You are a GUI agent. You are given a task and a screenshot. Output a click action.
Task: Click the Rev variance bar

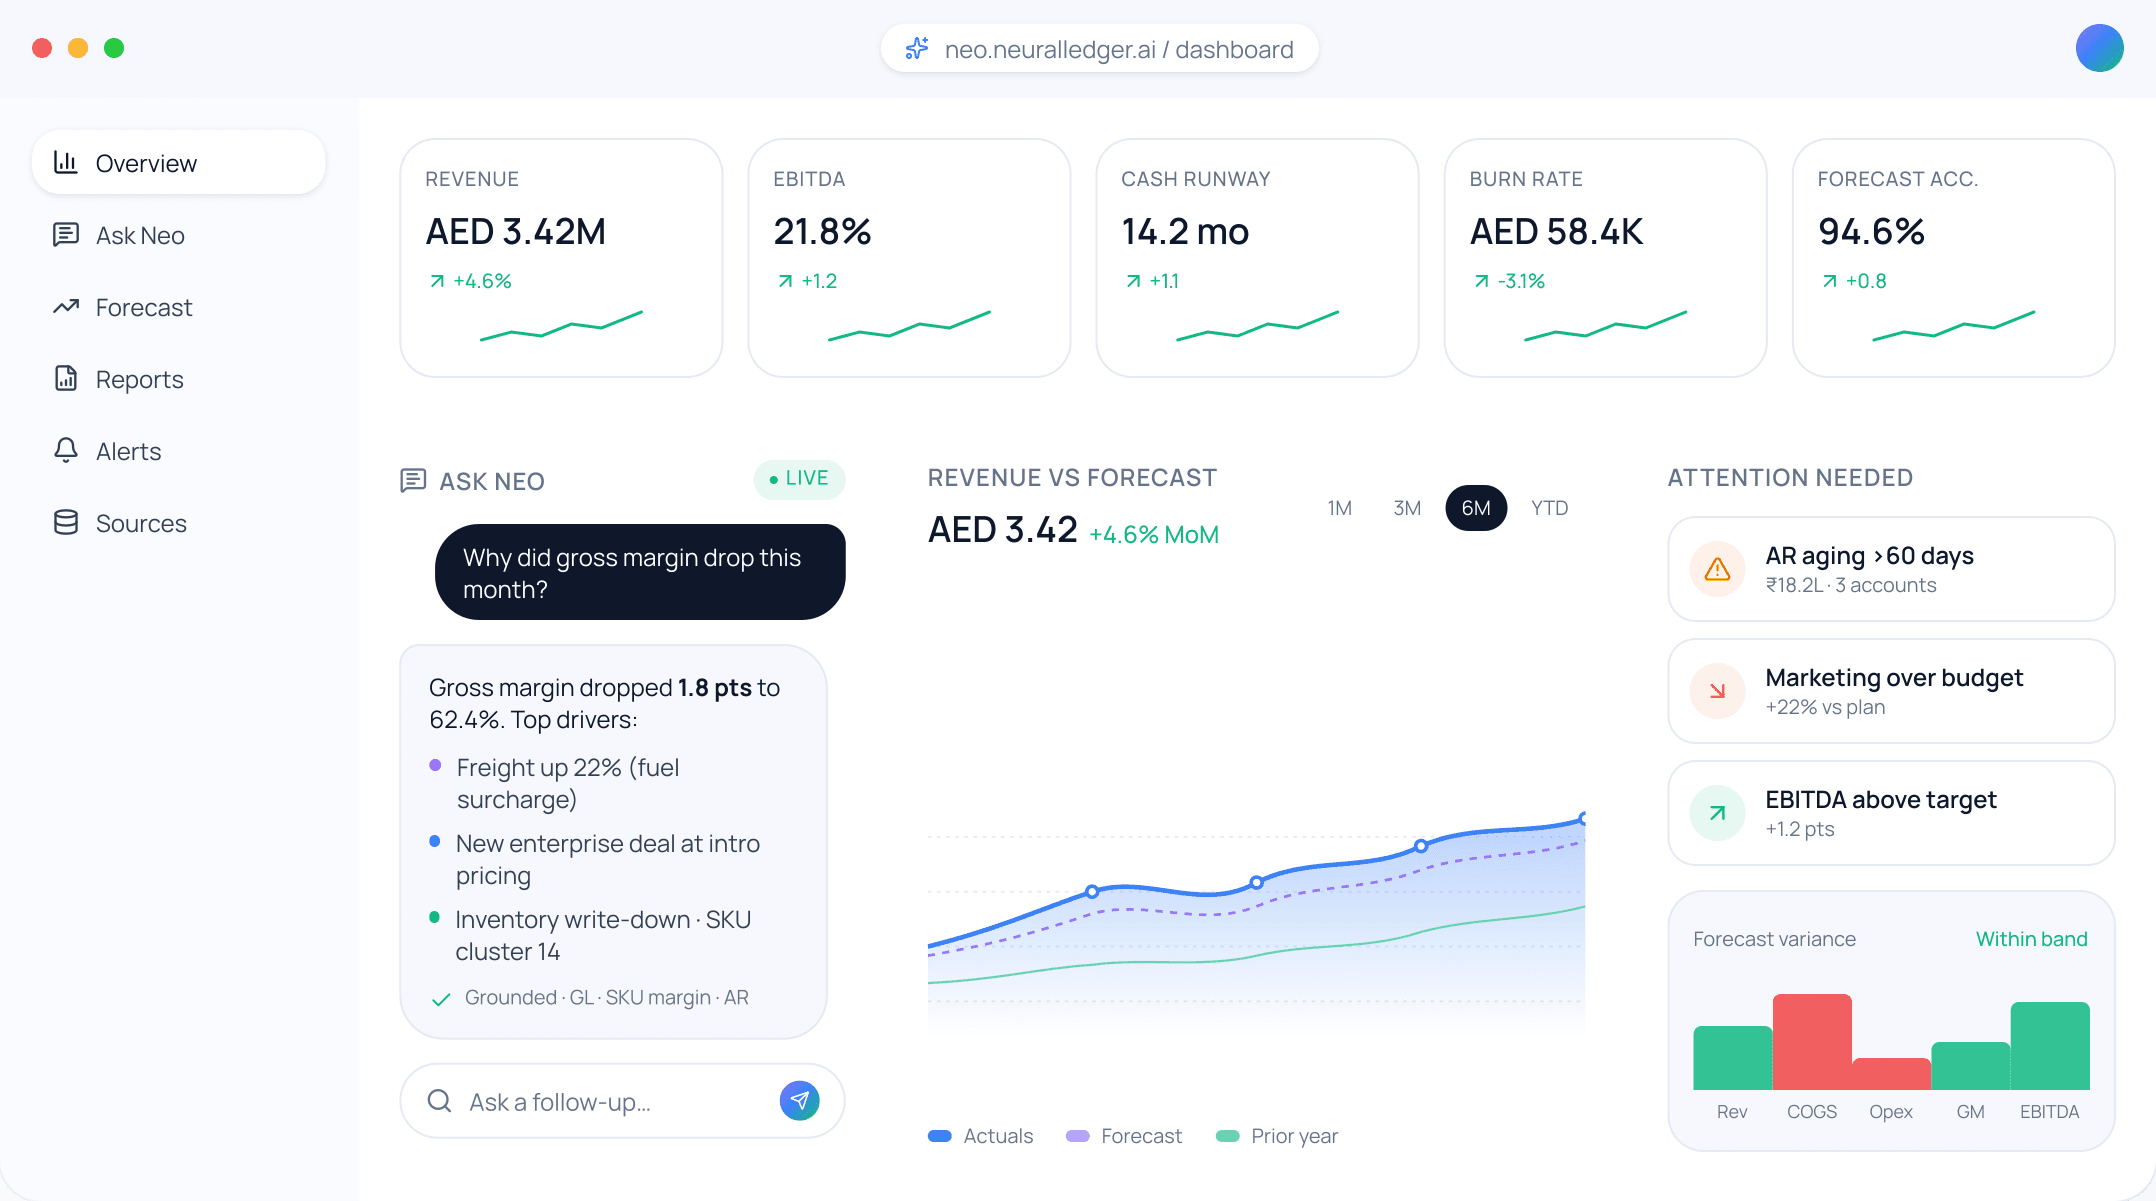point(1733,1058)
